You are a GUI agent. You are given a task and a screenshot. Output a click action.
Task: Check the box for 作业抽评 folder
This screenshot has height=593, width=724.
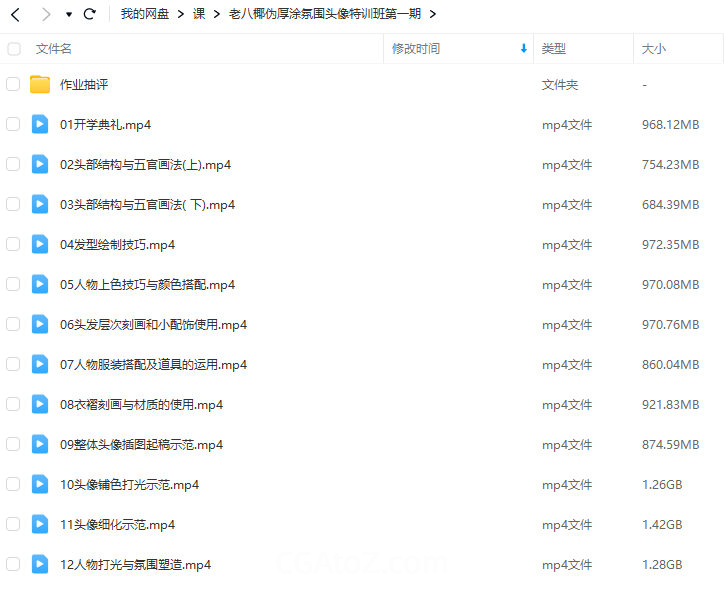[x=13, y=85]
